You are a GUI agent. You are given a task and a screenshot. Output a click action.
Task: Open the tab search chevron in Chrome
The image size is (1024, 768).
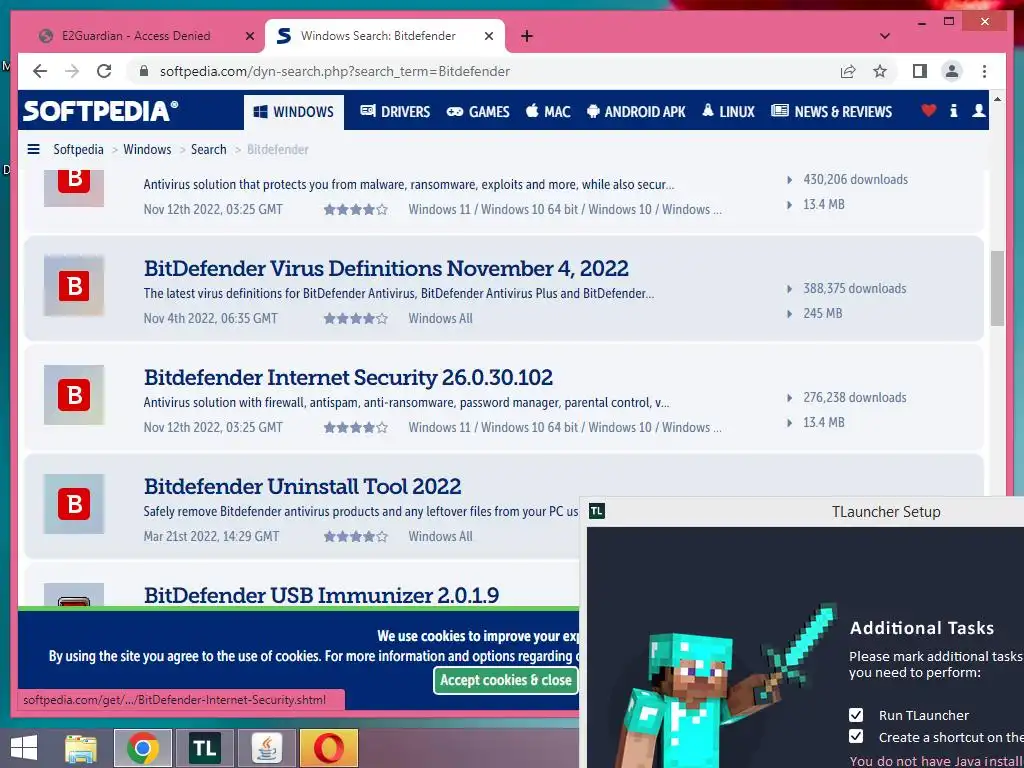click(x=885, y=36)
